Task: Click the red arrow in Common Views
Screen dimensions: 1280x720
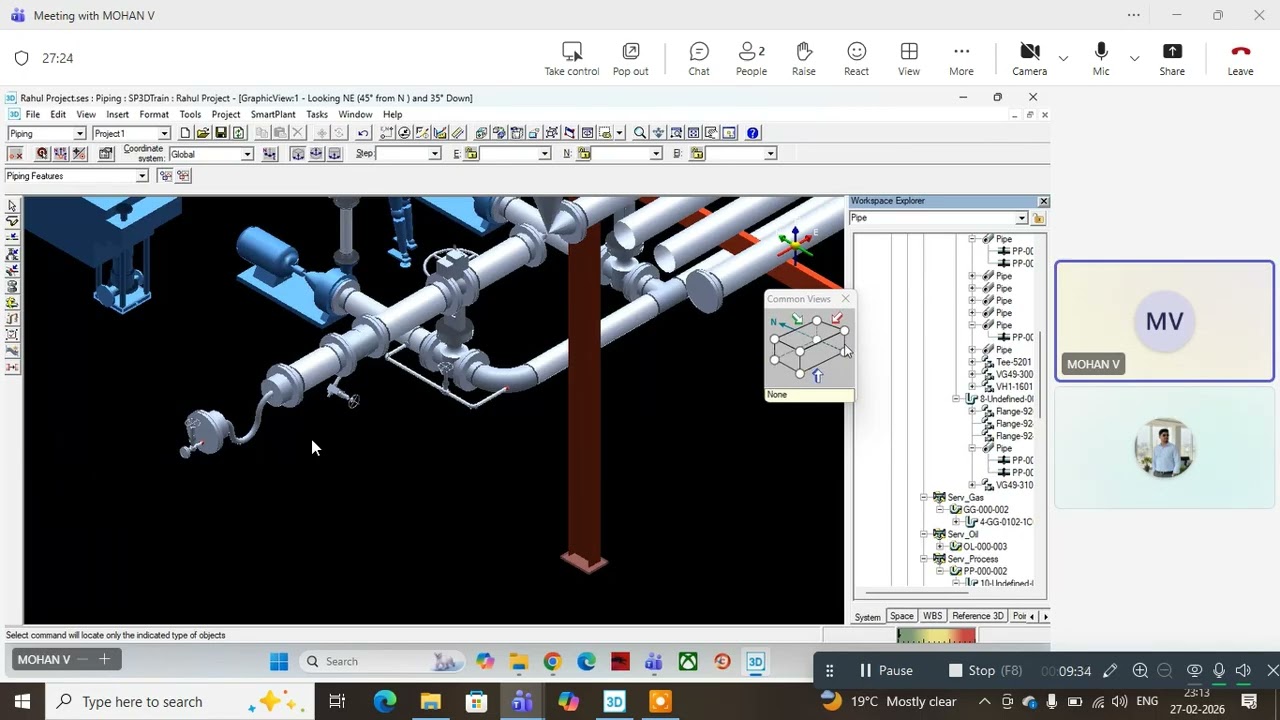Action: click(836, 319)
